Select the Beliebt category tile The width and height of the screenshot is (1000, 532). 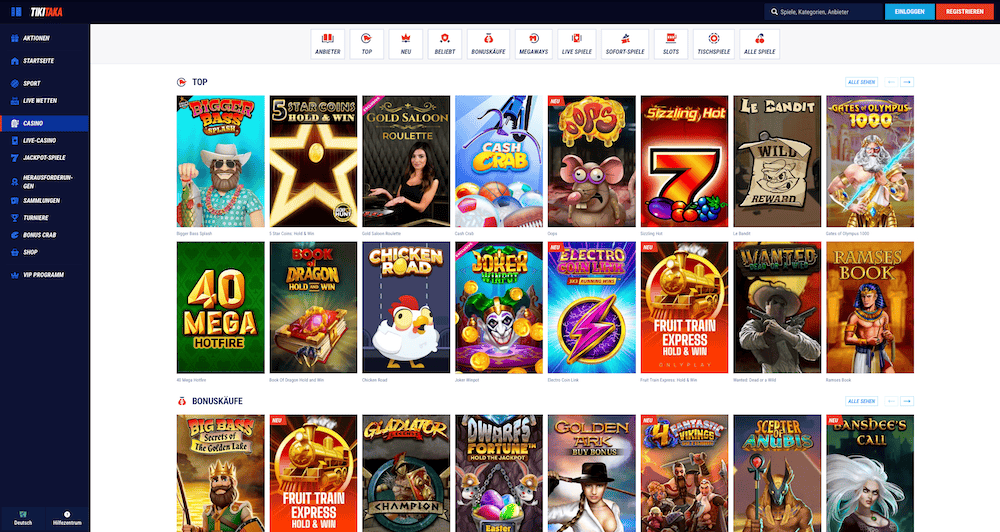[445, 44]
